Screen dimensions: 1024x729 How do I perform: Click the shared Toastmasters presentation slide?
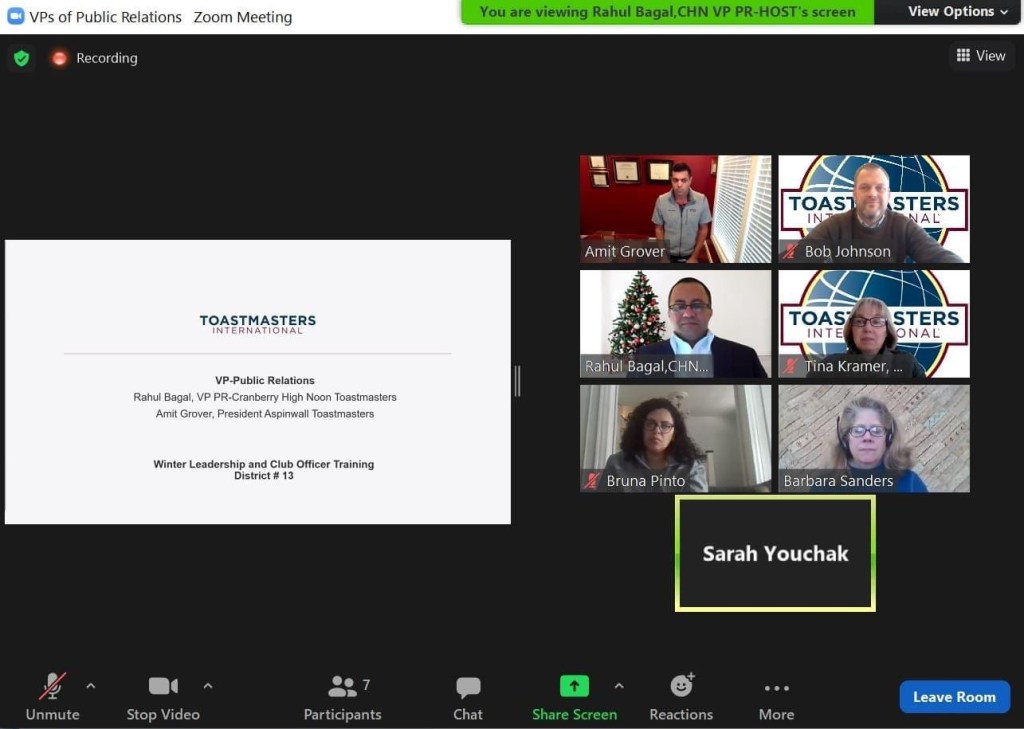coord(258,381)
